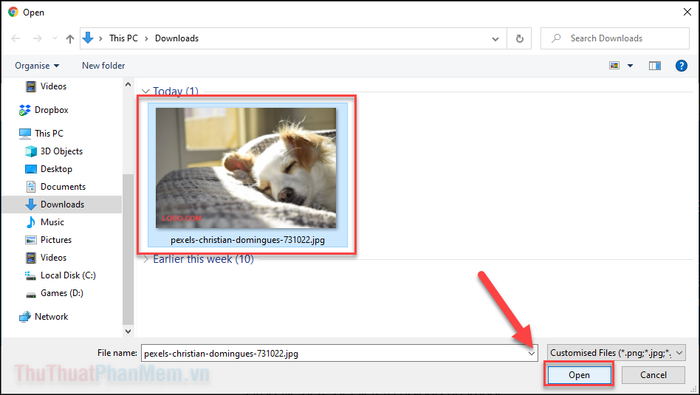
Task: Open the Organise menu
Action: pyautogui.click(x=37, y=66)
